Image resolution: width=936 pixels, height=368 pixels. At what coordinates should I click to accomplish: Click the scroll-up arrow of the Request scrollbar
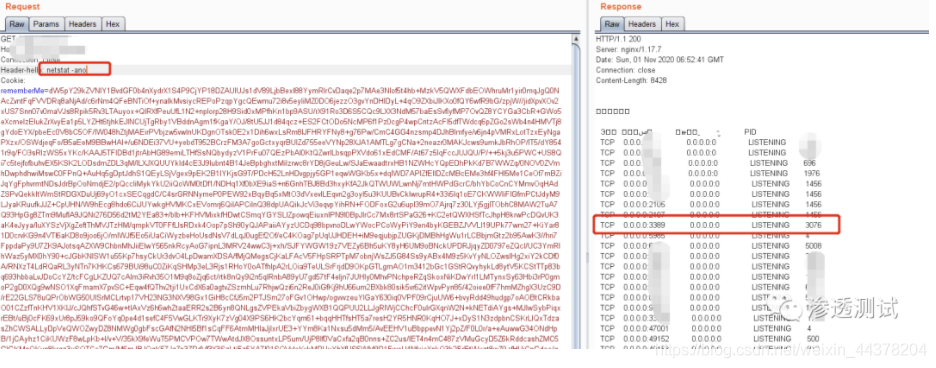coord(575,39)
